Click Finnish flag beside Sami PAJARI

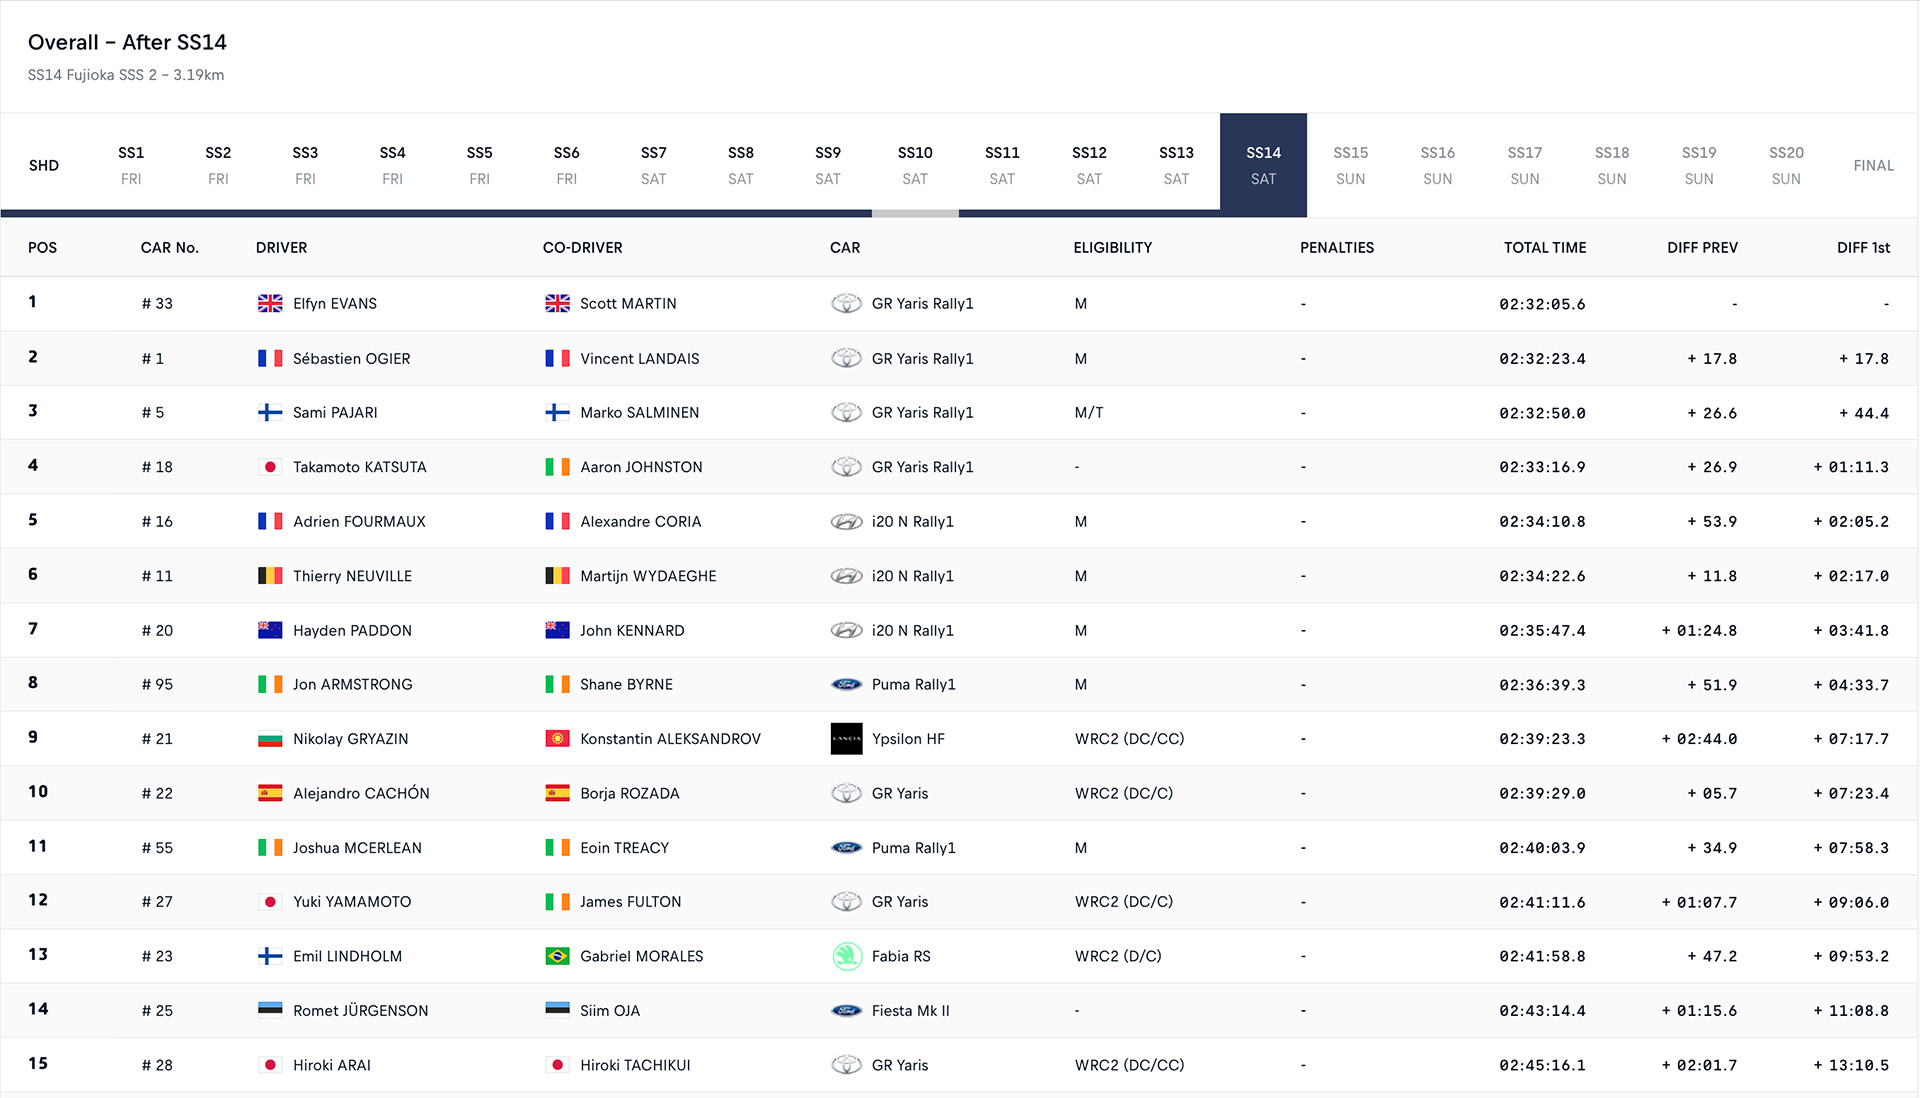pos(270,413)
